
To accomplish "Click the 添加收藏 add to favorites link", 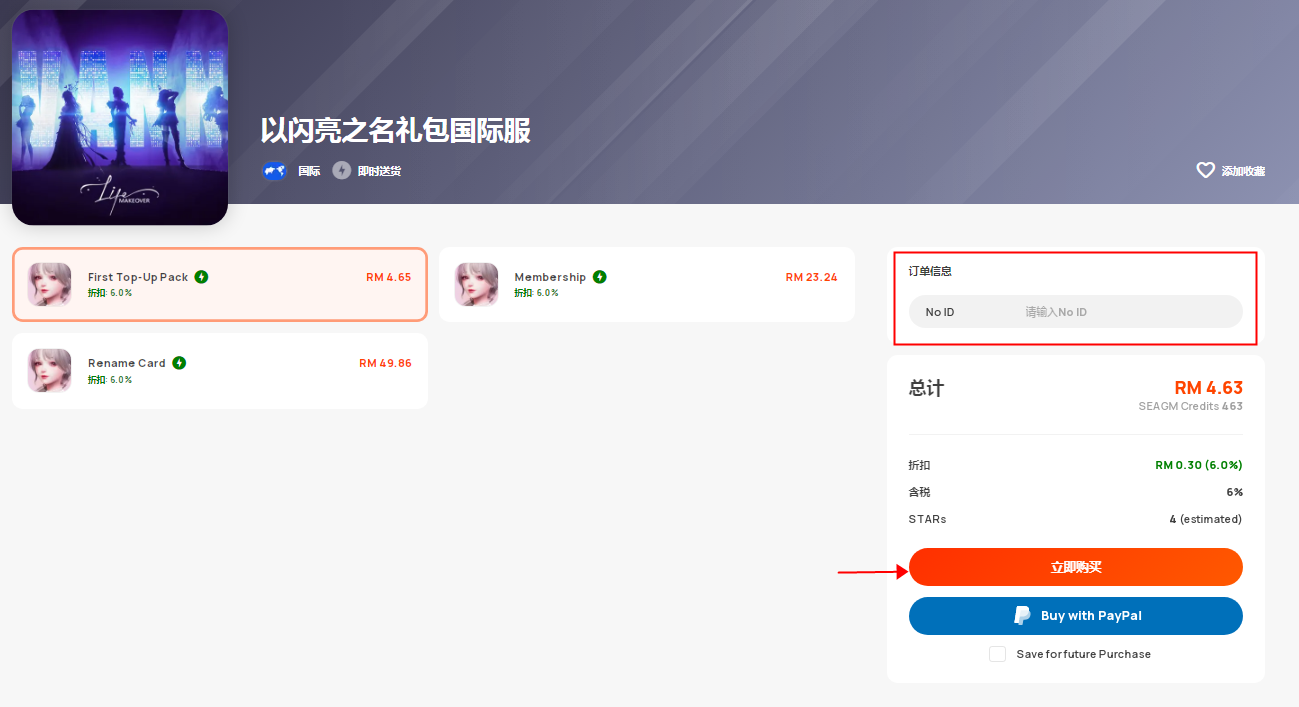I will coord(1243,171).
